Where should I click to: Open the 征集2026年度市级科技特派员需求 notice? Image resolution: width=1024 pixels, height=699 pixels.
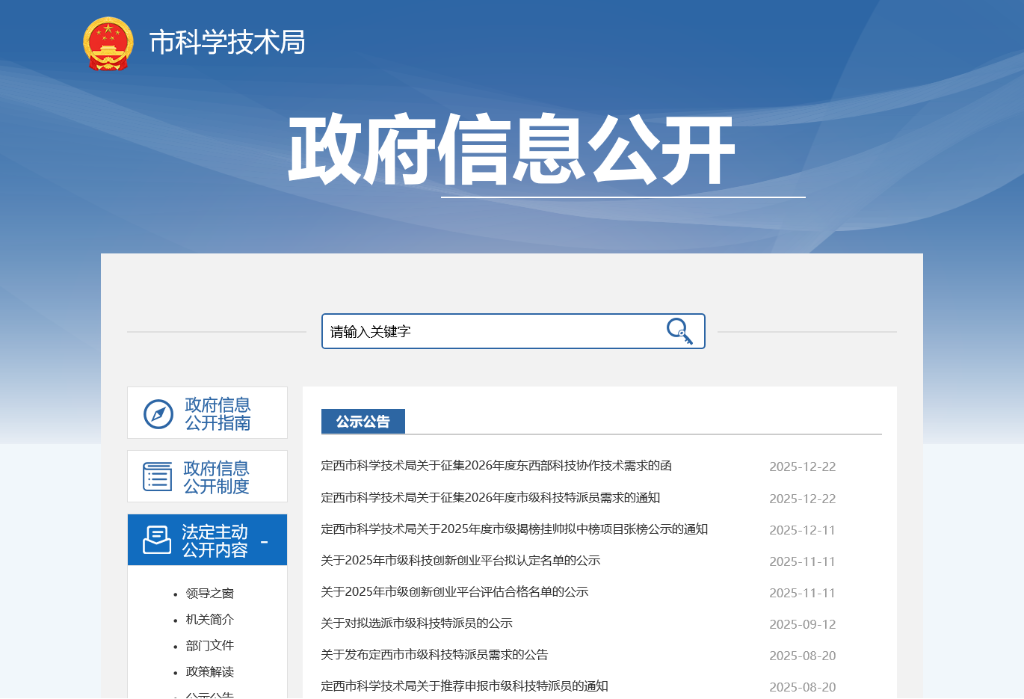coord(490,497)
